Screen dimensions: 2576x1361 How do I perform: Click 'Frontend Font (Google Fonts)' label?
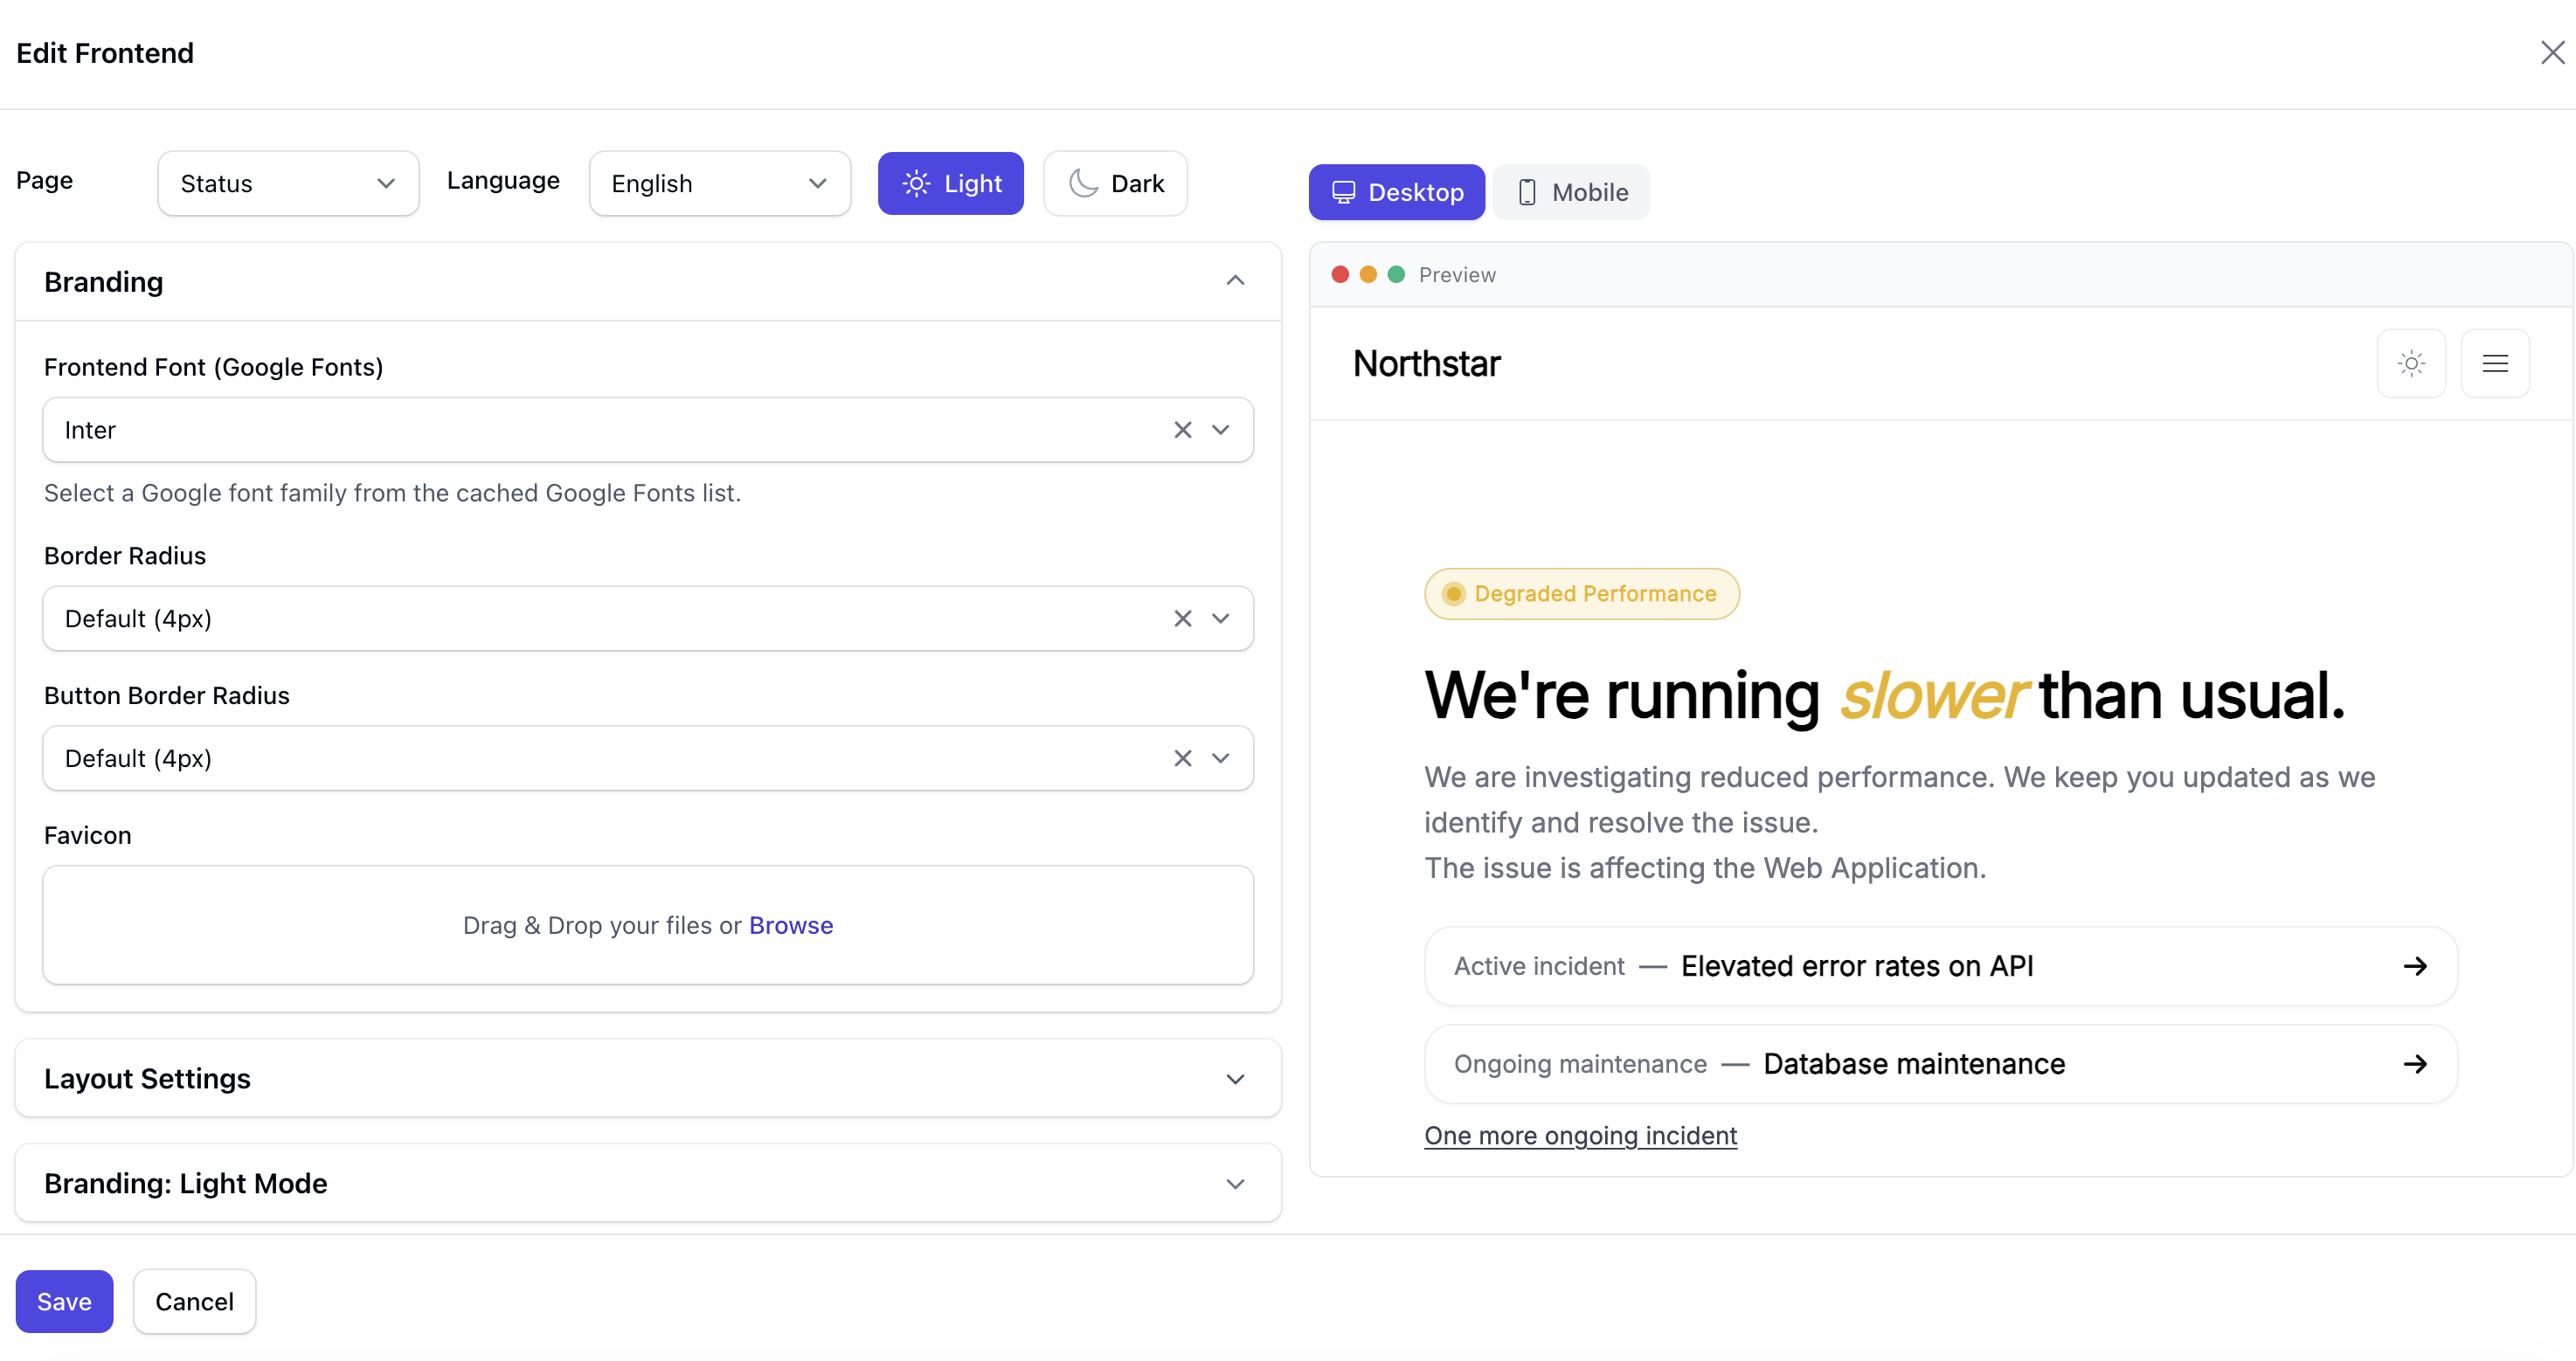213,367
